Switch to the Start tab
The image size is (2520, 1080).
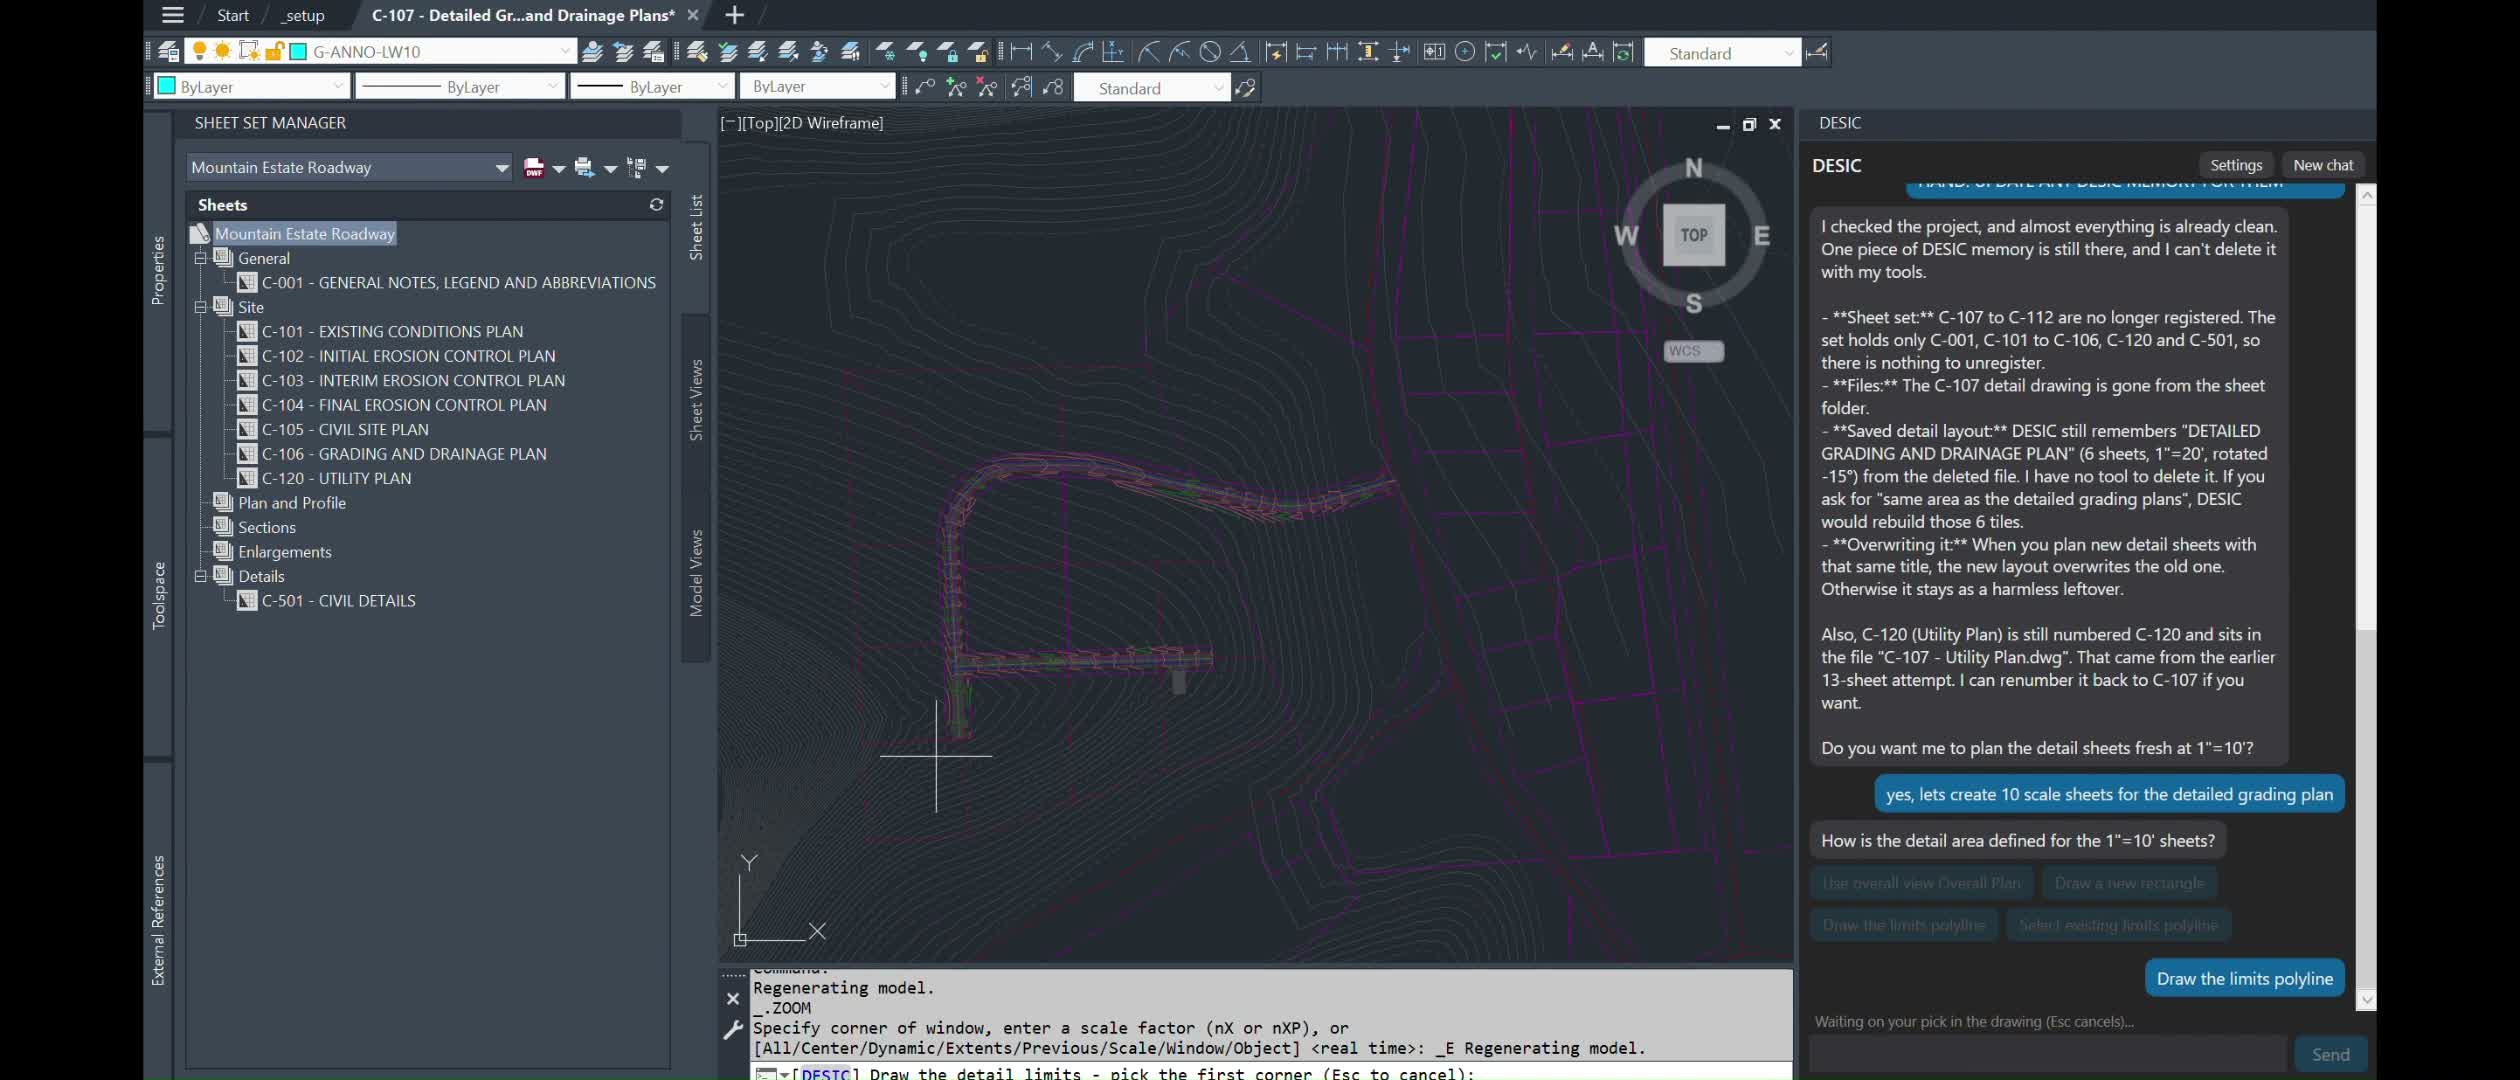[x=232, y=15]
